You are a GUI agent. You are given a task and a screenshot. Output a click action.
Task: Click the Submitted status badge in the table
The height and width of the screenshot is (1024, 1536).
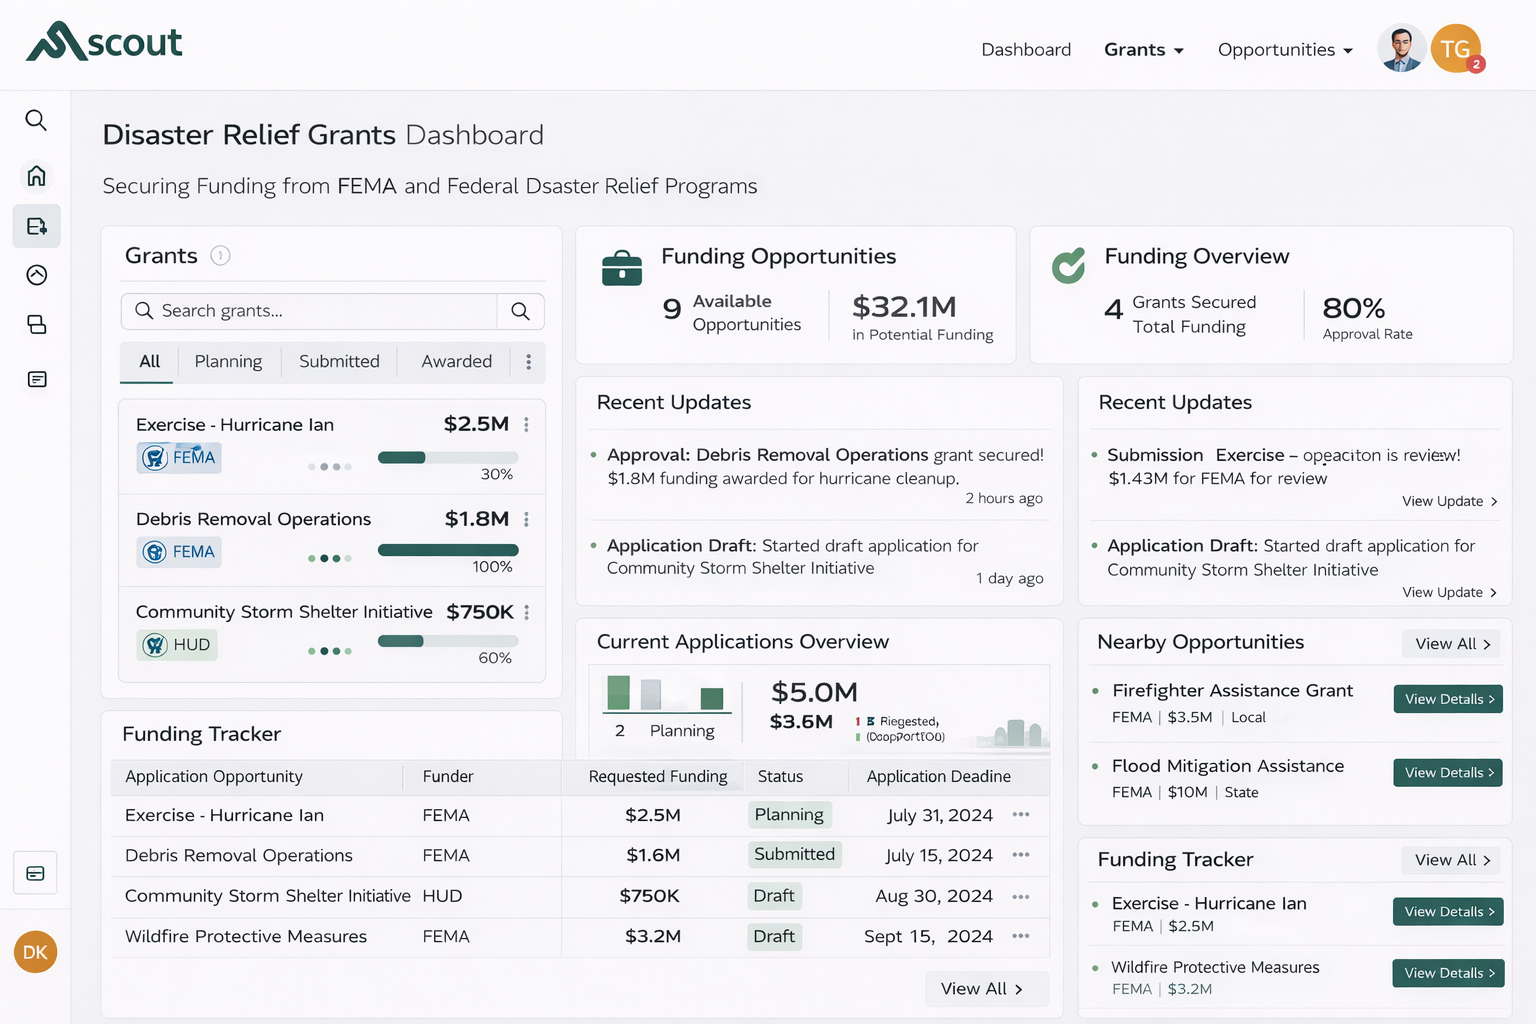tap(794, 854)
